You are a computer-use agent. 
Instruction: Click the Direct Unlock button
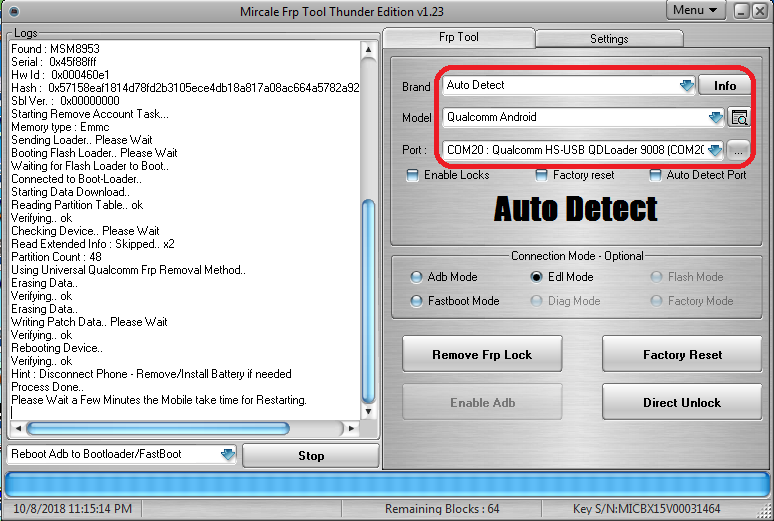click(x=682, y=402)
